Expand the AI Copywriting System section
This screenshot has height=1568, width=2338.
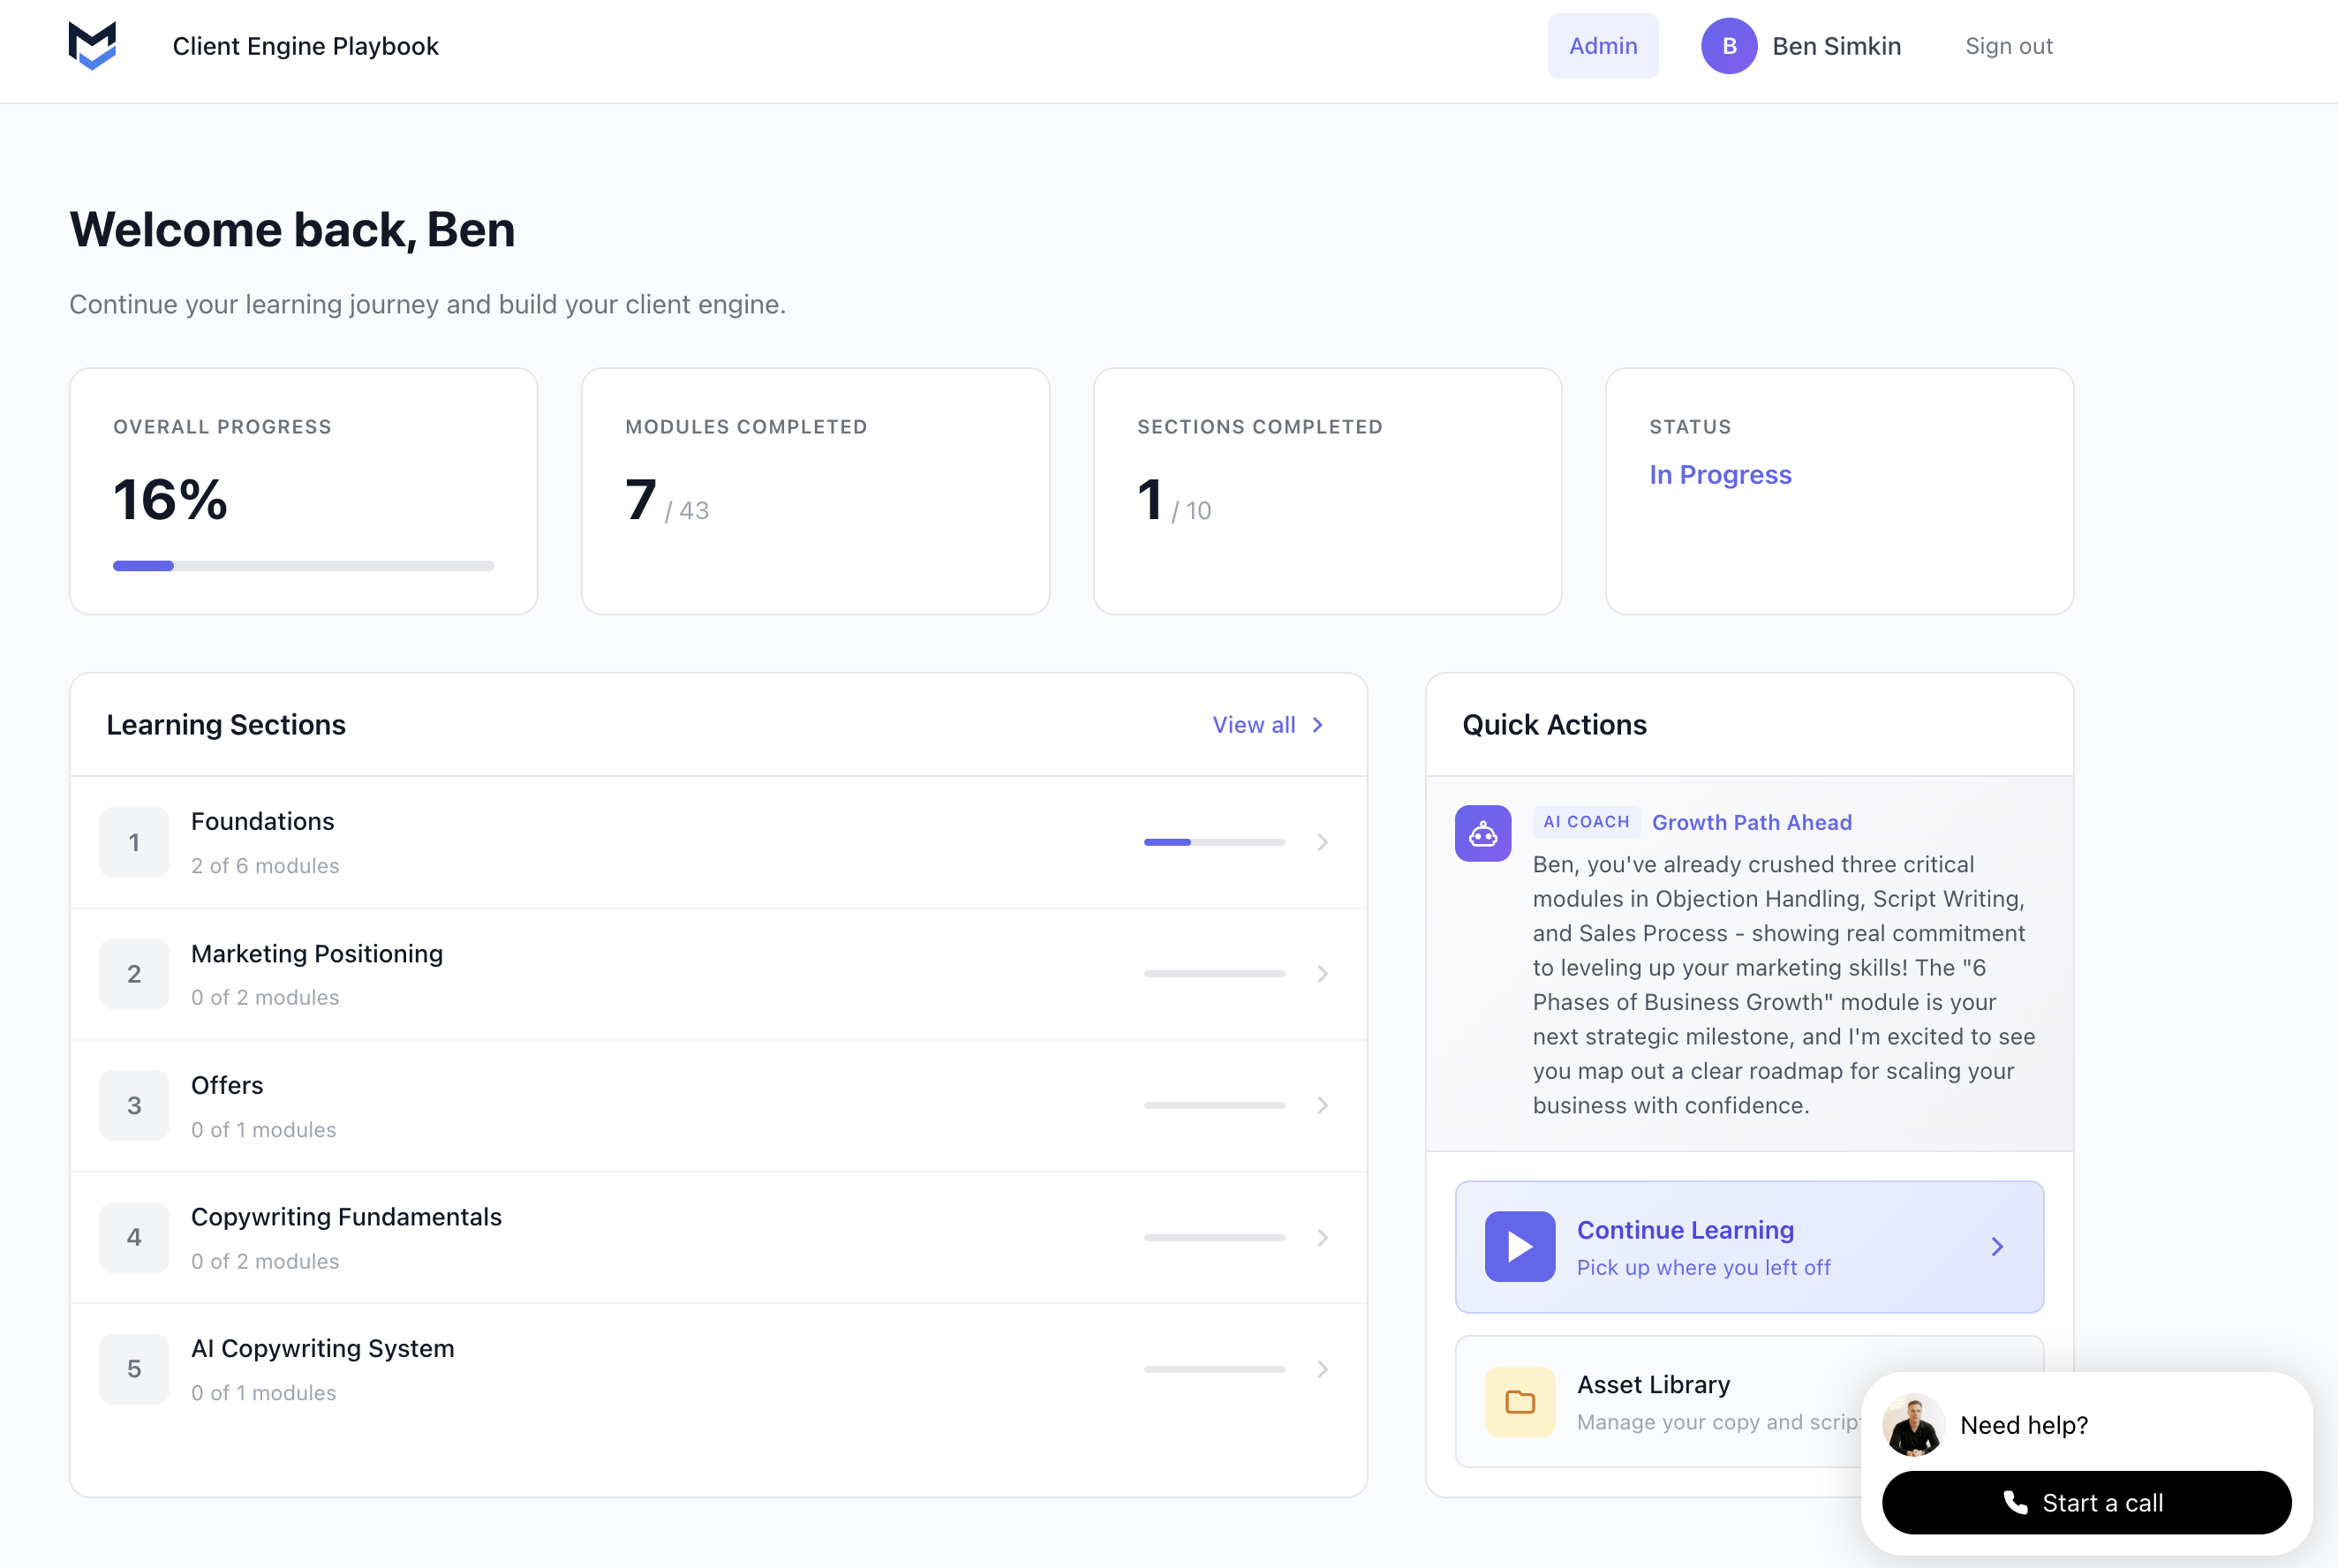pyautogui.click(x=1323, y=1369)
